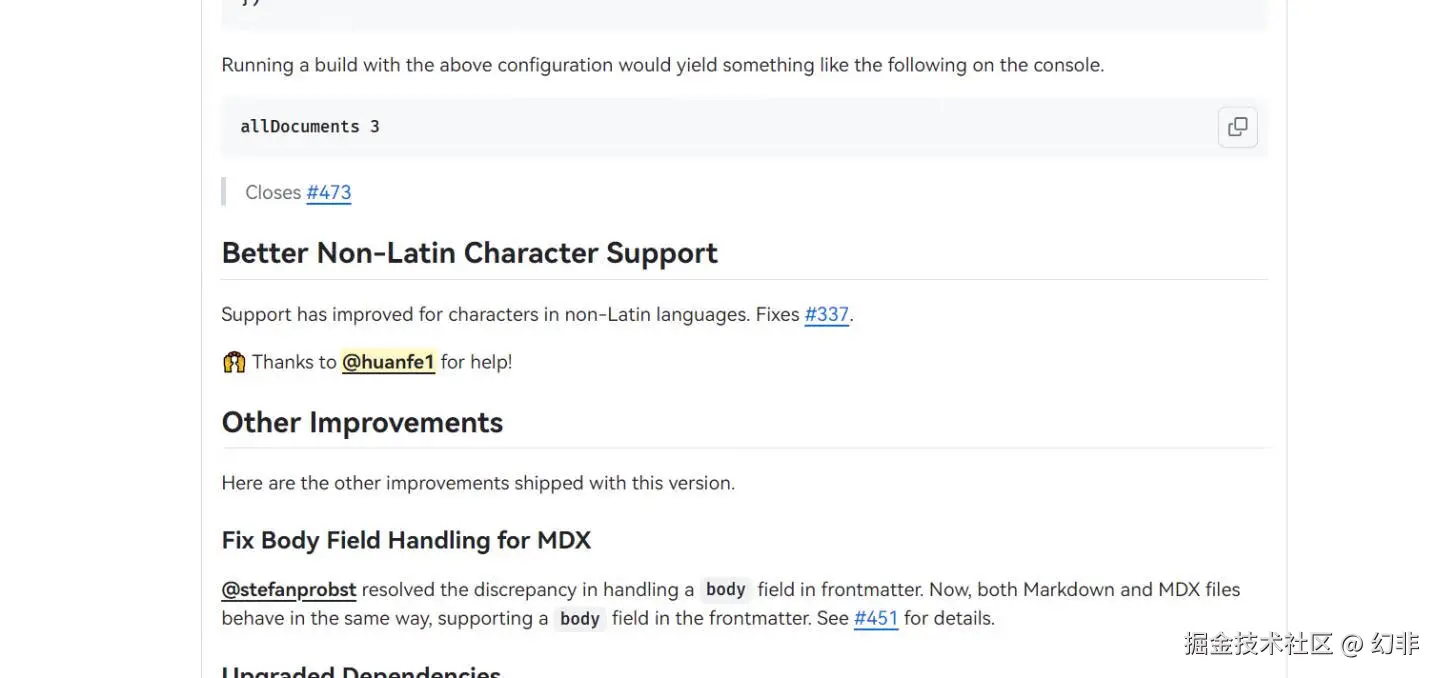Screen dimensions: 1440x678
Task: Follow the #451 details link
Action: [875, 618]
